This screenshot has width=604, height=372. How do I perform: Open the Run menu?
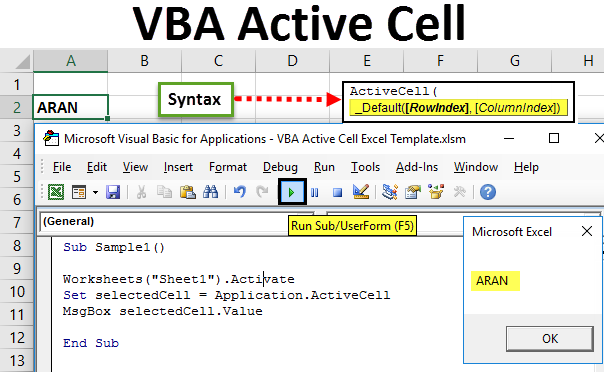click(324, 167)
